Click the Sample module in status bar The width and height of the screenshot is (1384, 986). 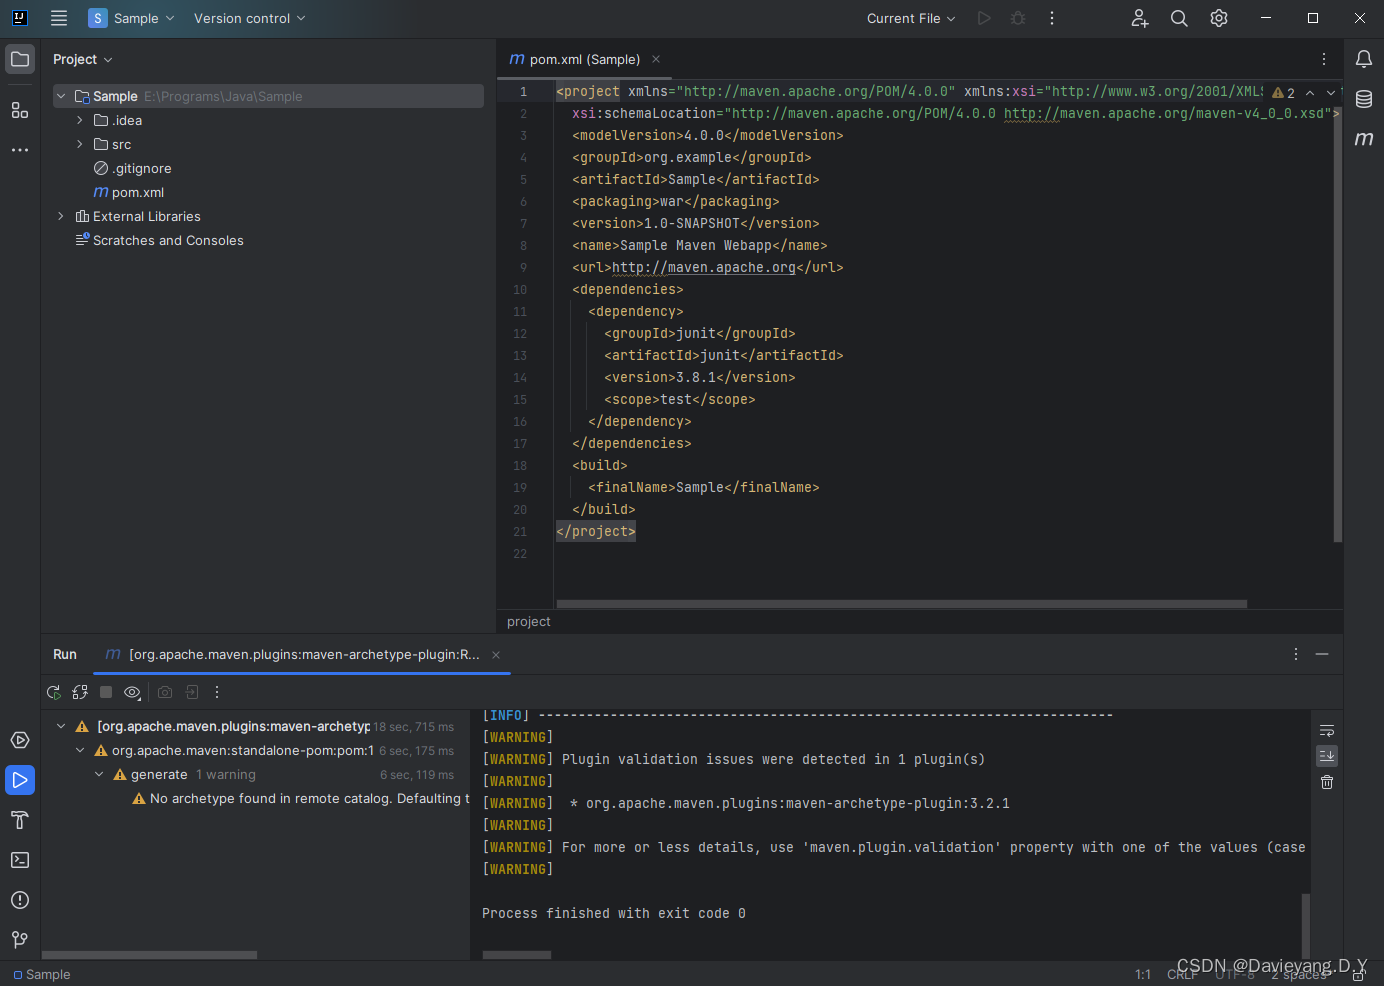click(42, 974)
